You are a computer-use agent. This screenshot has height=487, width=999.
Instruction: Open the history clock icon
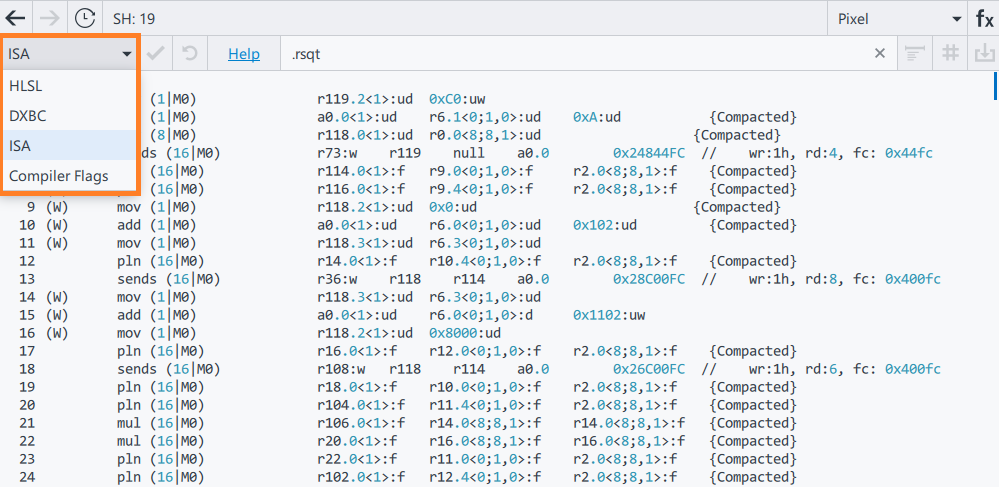[86, 18]
